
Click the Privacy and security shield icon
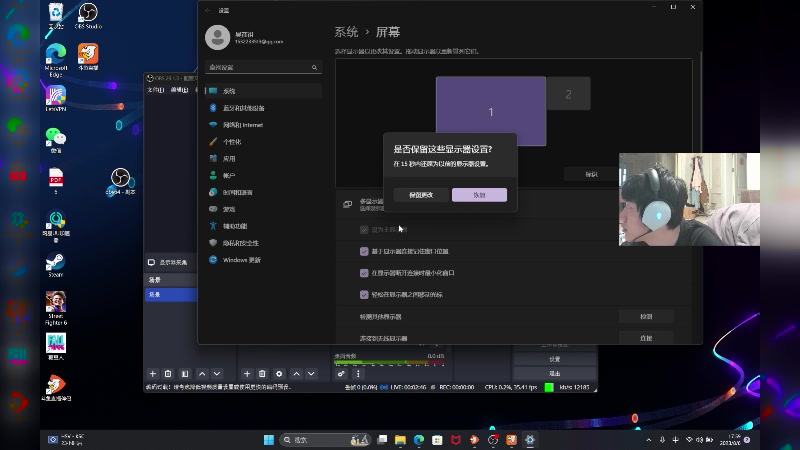(x=213, y=242)
